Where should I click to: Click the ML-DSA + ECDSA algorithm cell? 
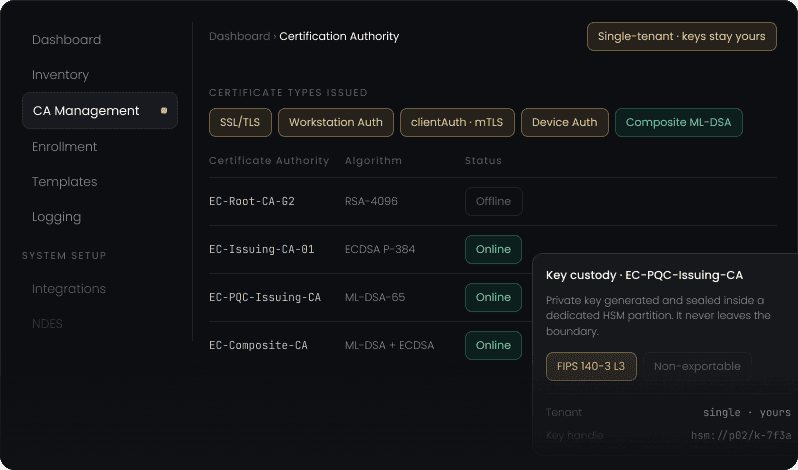390,345
